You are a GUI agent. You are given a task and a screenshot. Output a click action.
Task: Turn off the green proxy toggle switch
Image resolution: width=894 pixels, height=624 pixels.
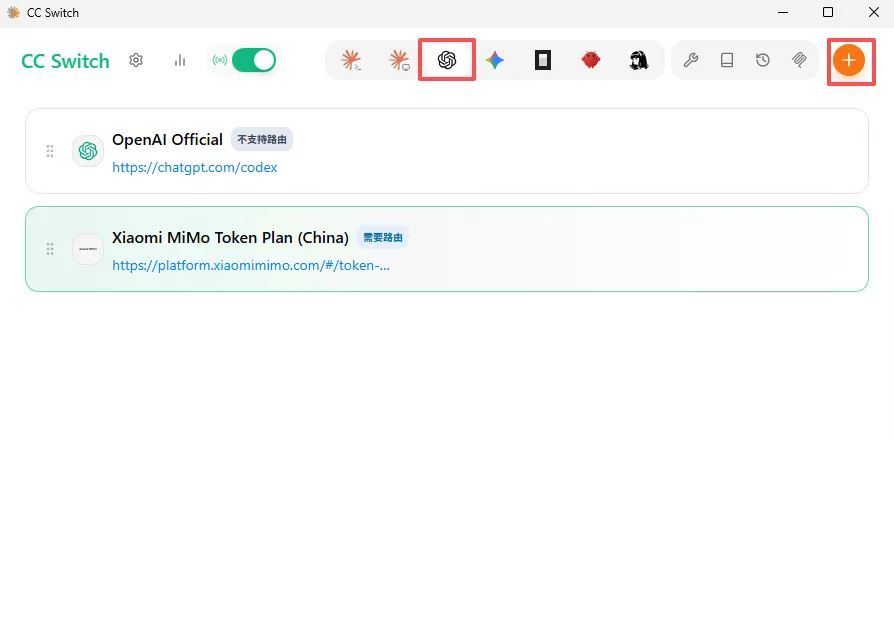pos(254,60)
